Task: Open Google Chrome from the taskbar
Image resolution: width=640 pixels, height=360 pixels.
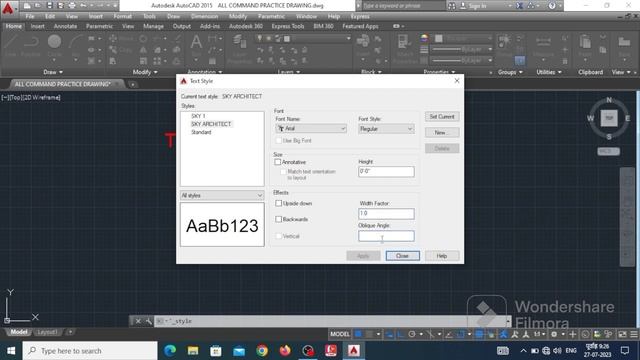Action: [x=262, y=351]
